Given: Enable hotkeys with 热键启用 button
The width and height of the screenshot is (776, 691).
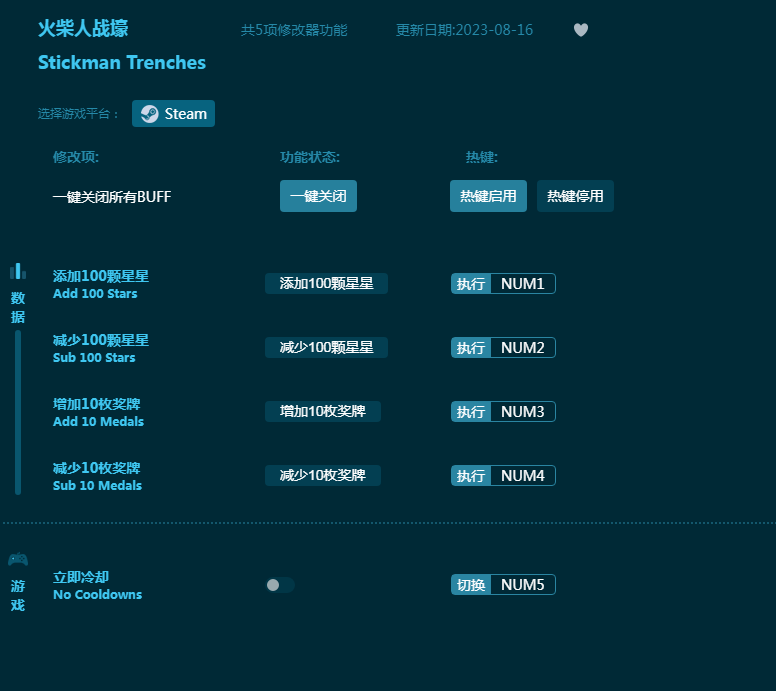Looking at the screenshot, I should tap(488, 196).
